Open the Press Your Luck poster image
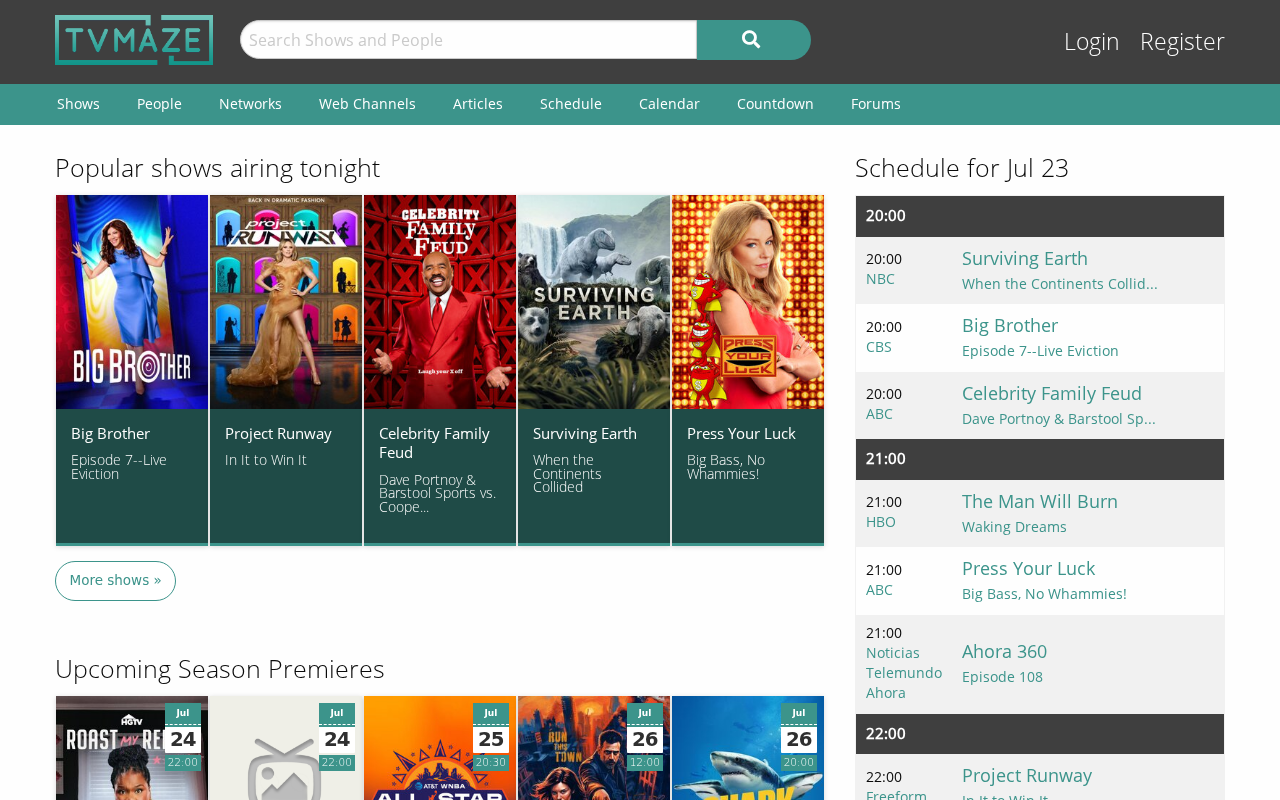 point(748,302)
